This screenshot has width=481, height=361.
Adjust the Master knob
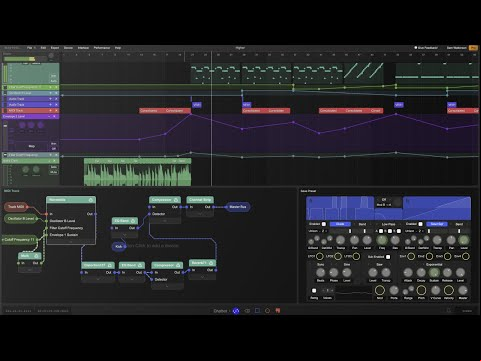[x=463, y=290]
